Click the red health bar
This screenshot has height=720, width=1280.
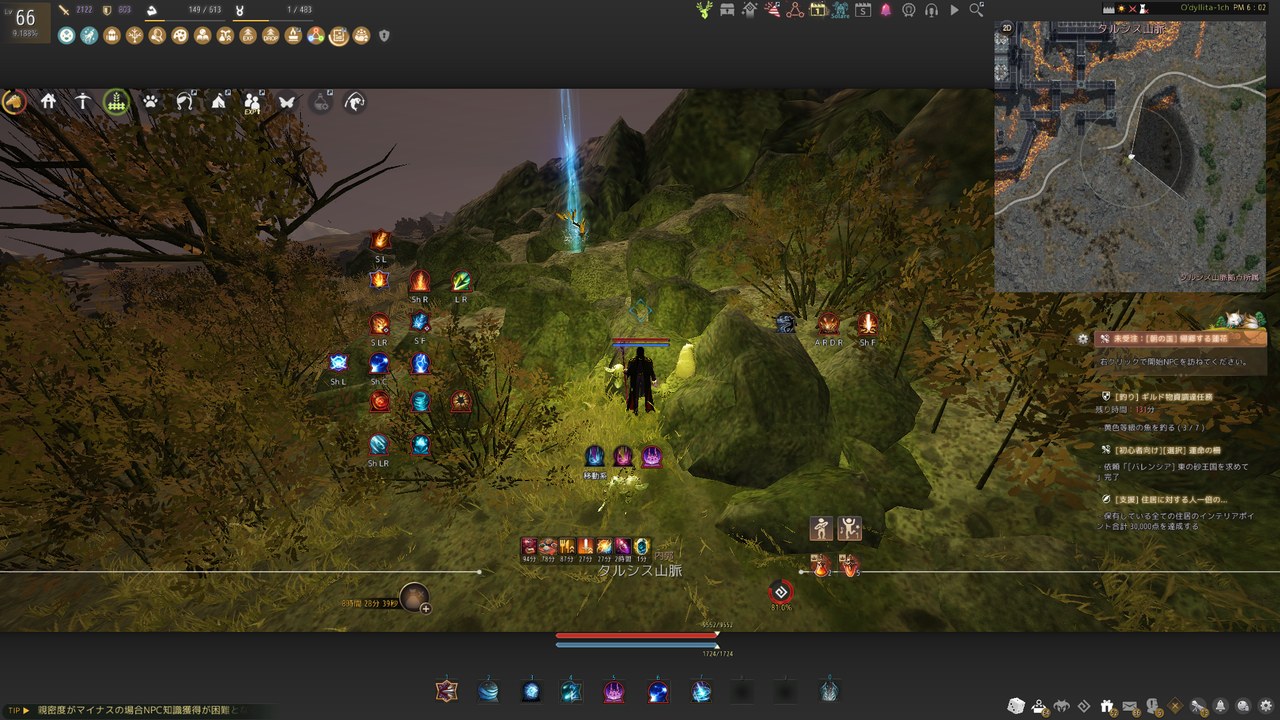click(x=637, y=635)
